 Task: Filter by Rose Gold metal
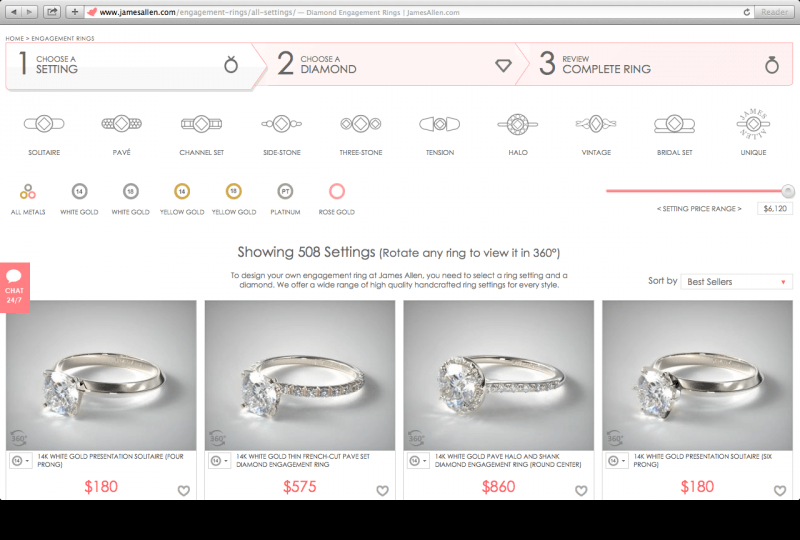point(337,191)
